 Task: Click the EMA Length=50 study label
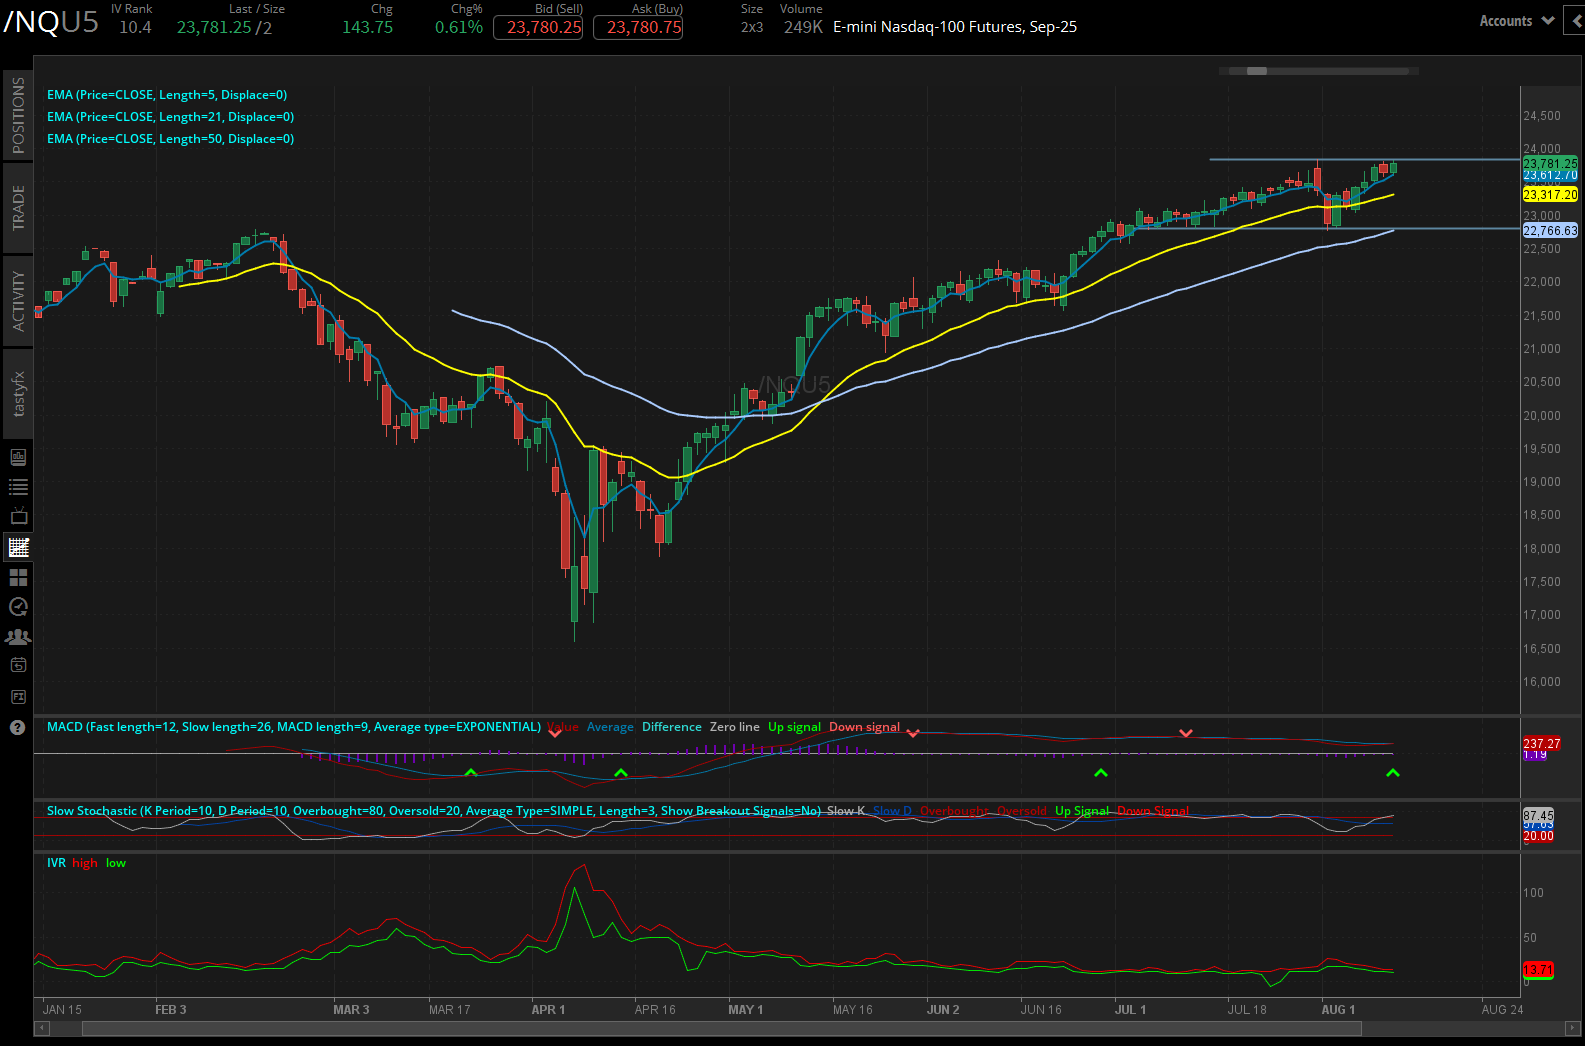pyautogui.click(x=170, y=139)
